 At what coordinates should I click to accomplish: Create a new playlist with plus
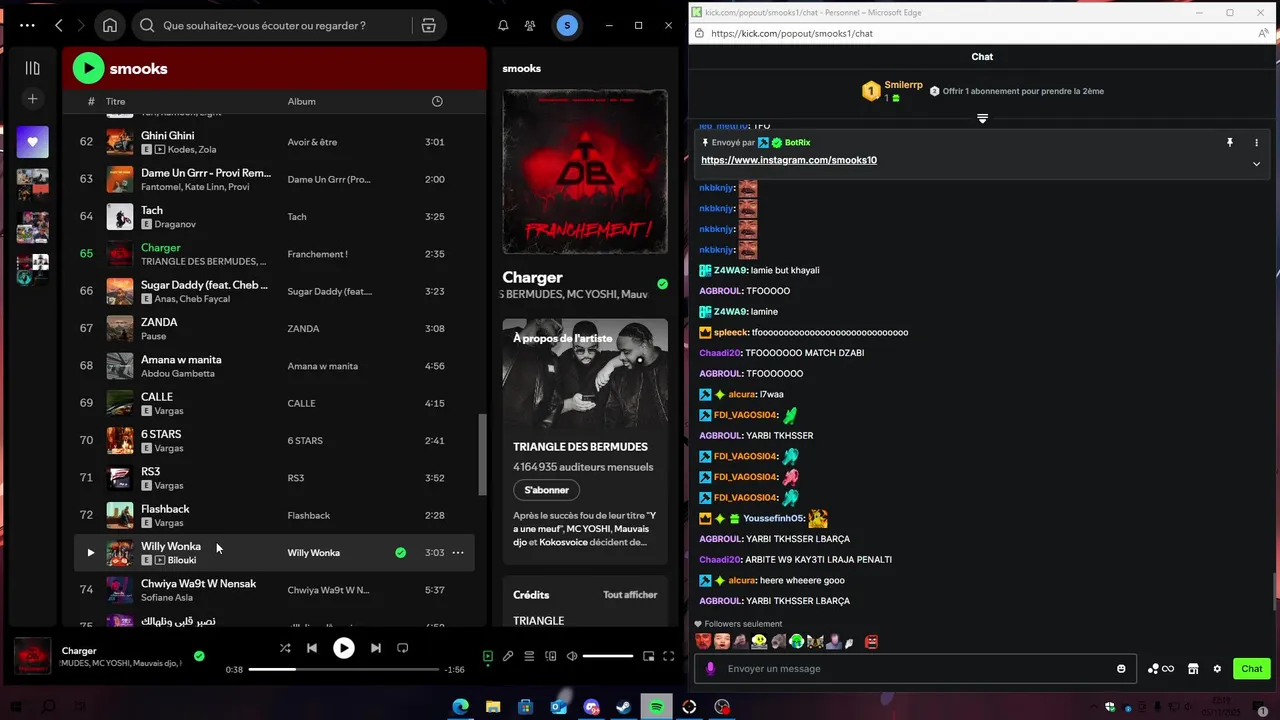(x=32, y=98)
